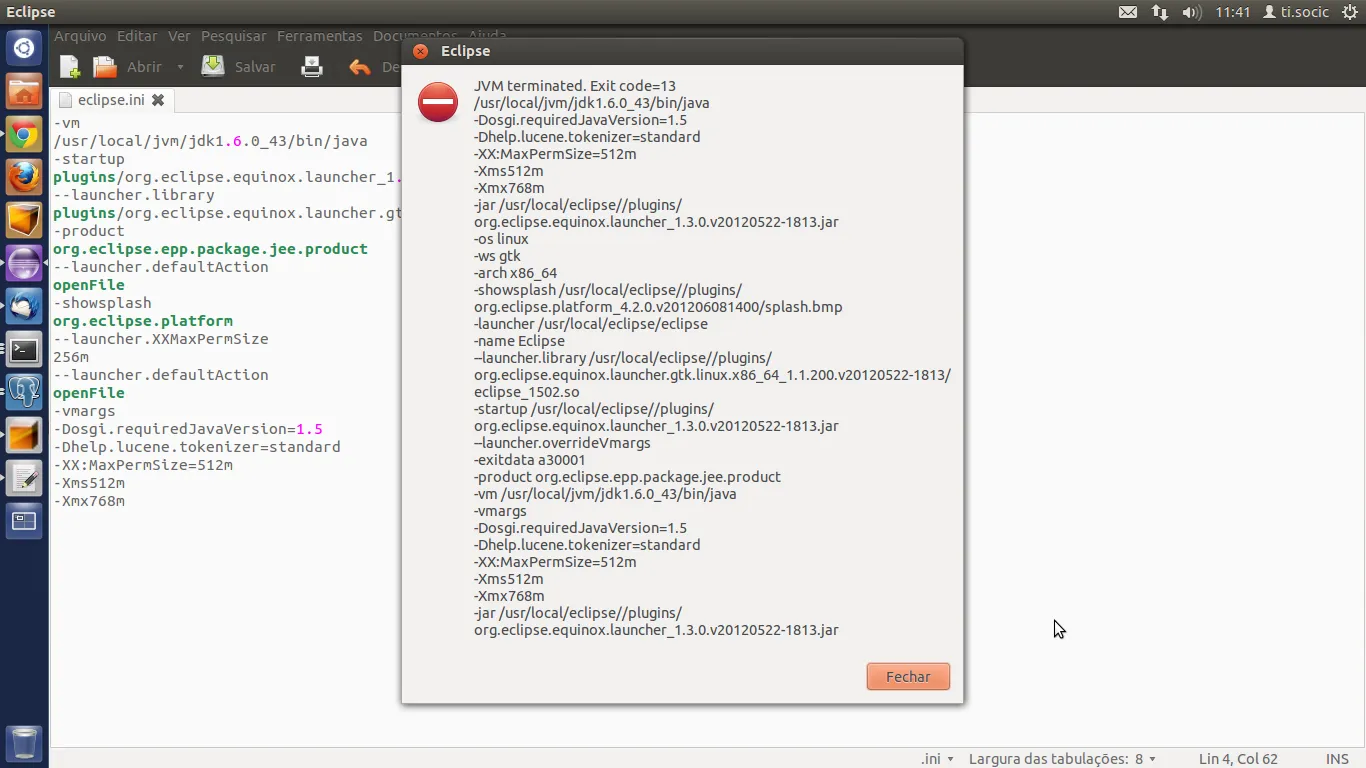This screenshot has width=1366, height=768.
Task: Click the "-exitdata a30001" line in the dialog
Action: [x=530, y=460]
